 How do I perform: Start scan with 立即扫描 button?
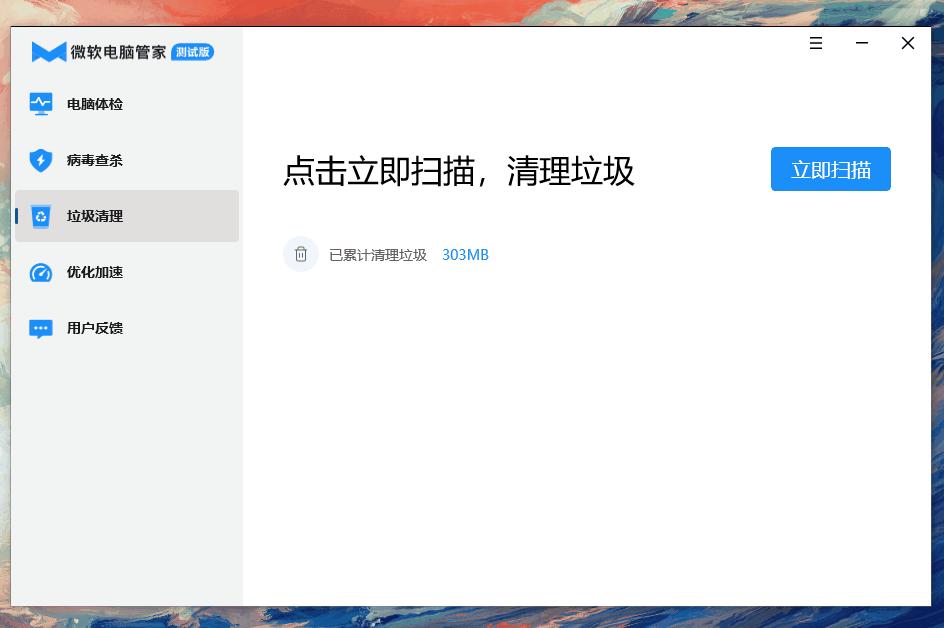click(x=830, y=169)
